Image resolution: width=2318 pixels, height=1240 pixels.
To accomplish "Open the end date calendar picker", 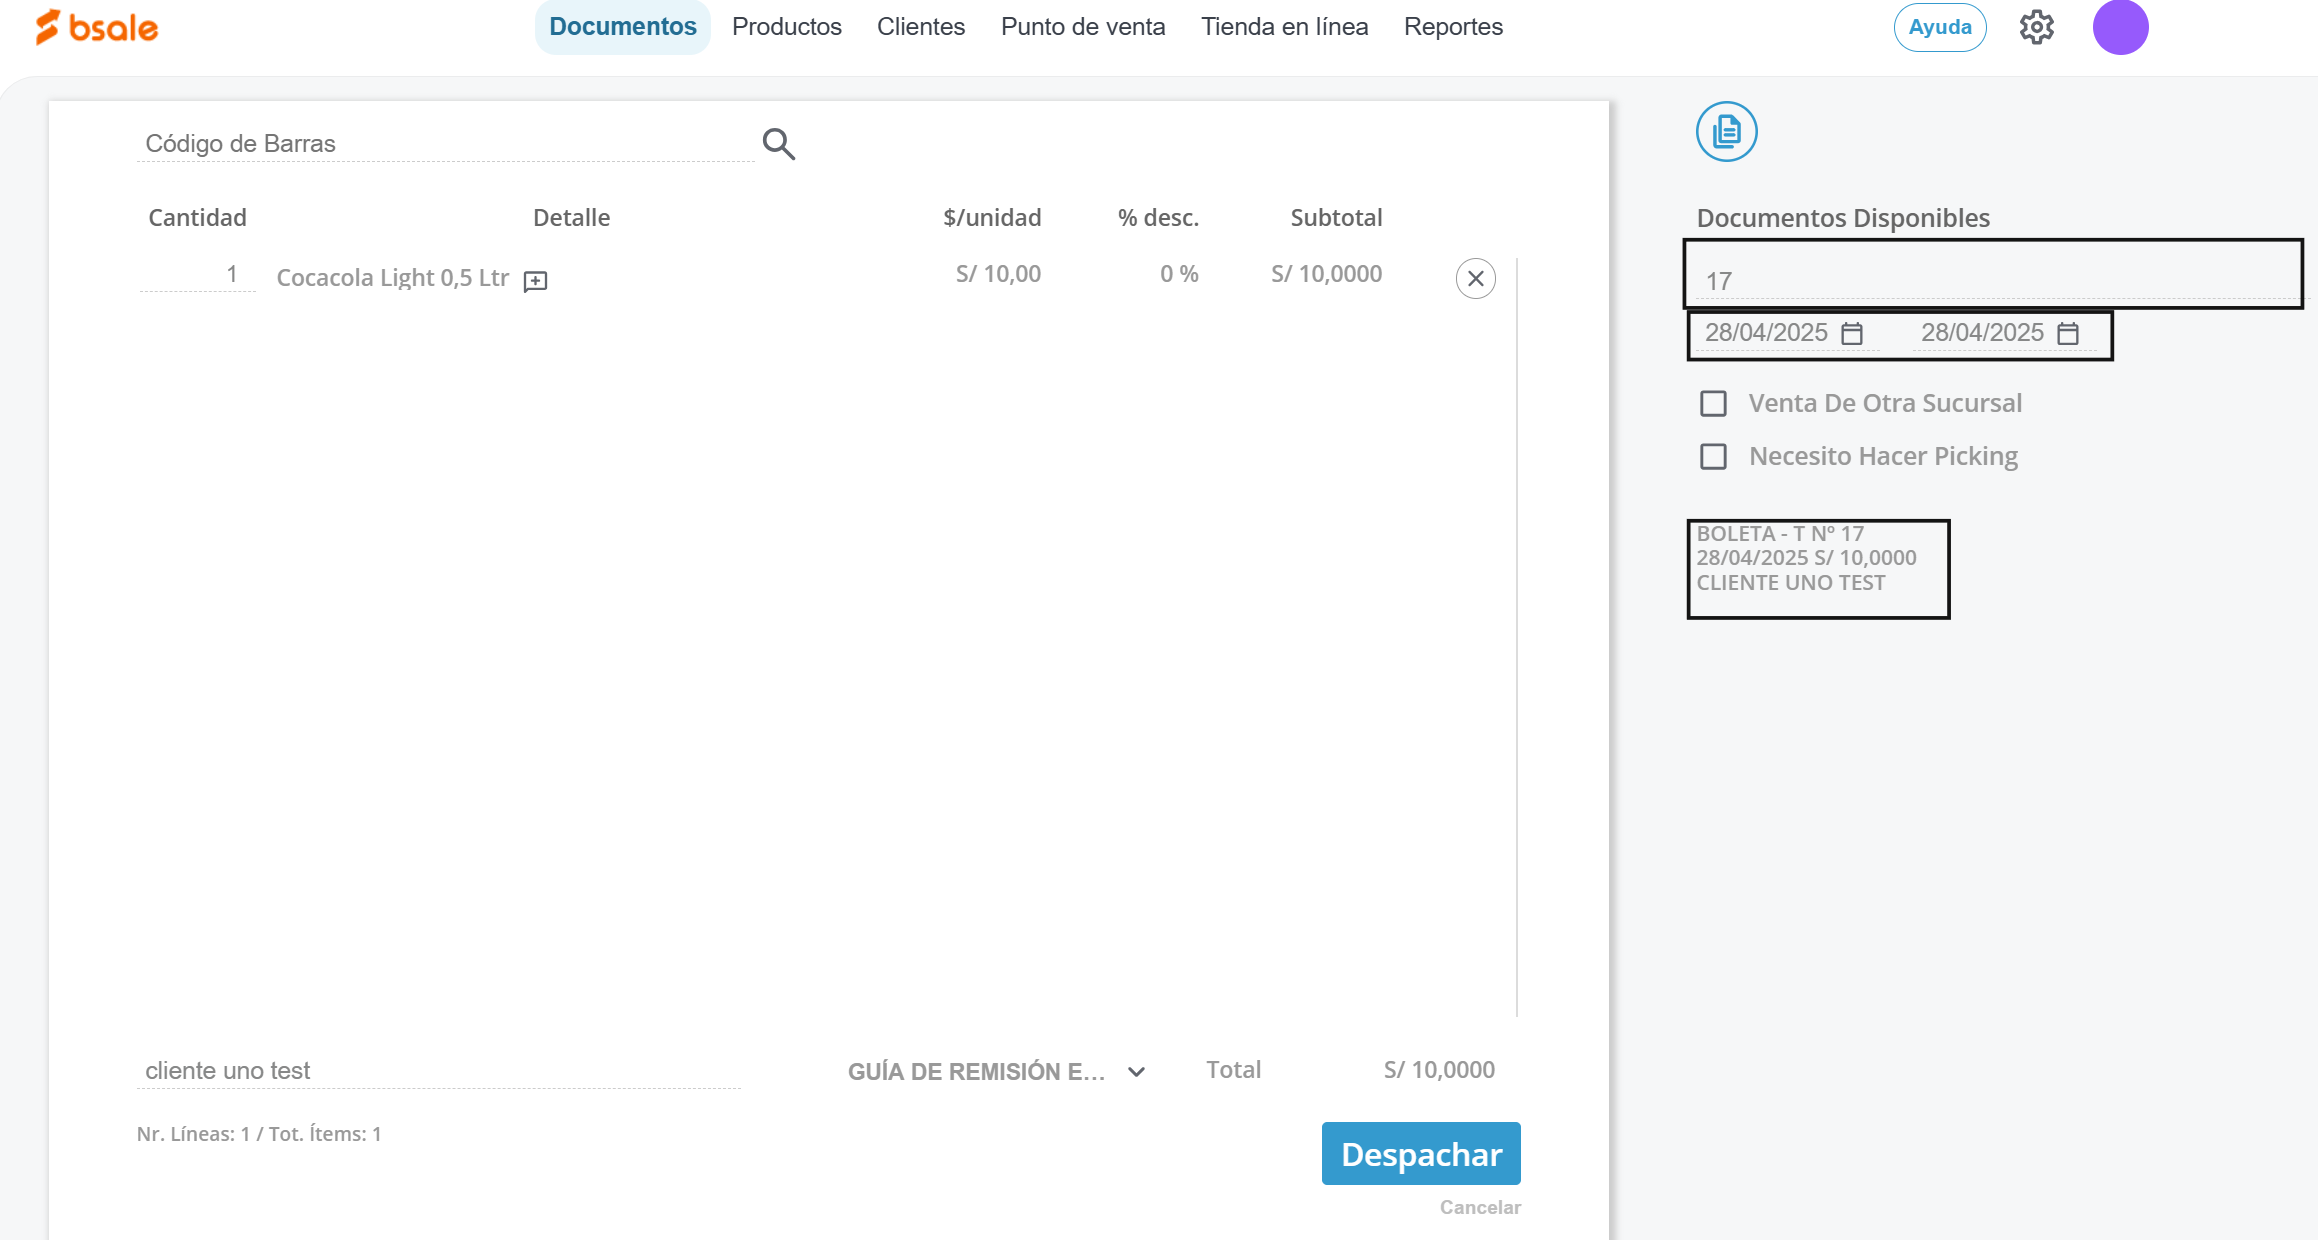I will tap(2068, 333).
